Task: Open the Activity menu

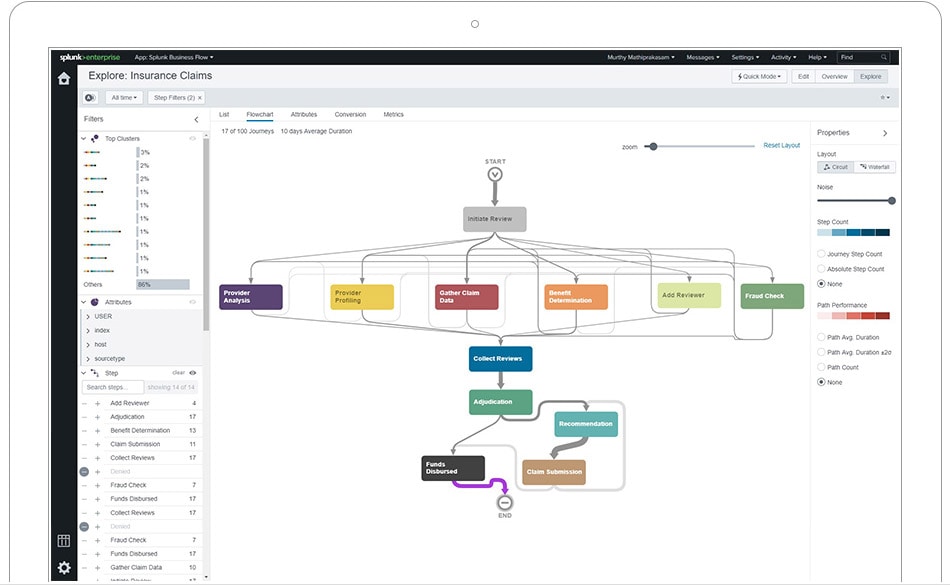Action: (x=783, y=57)
